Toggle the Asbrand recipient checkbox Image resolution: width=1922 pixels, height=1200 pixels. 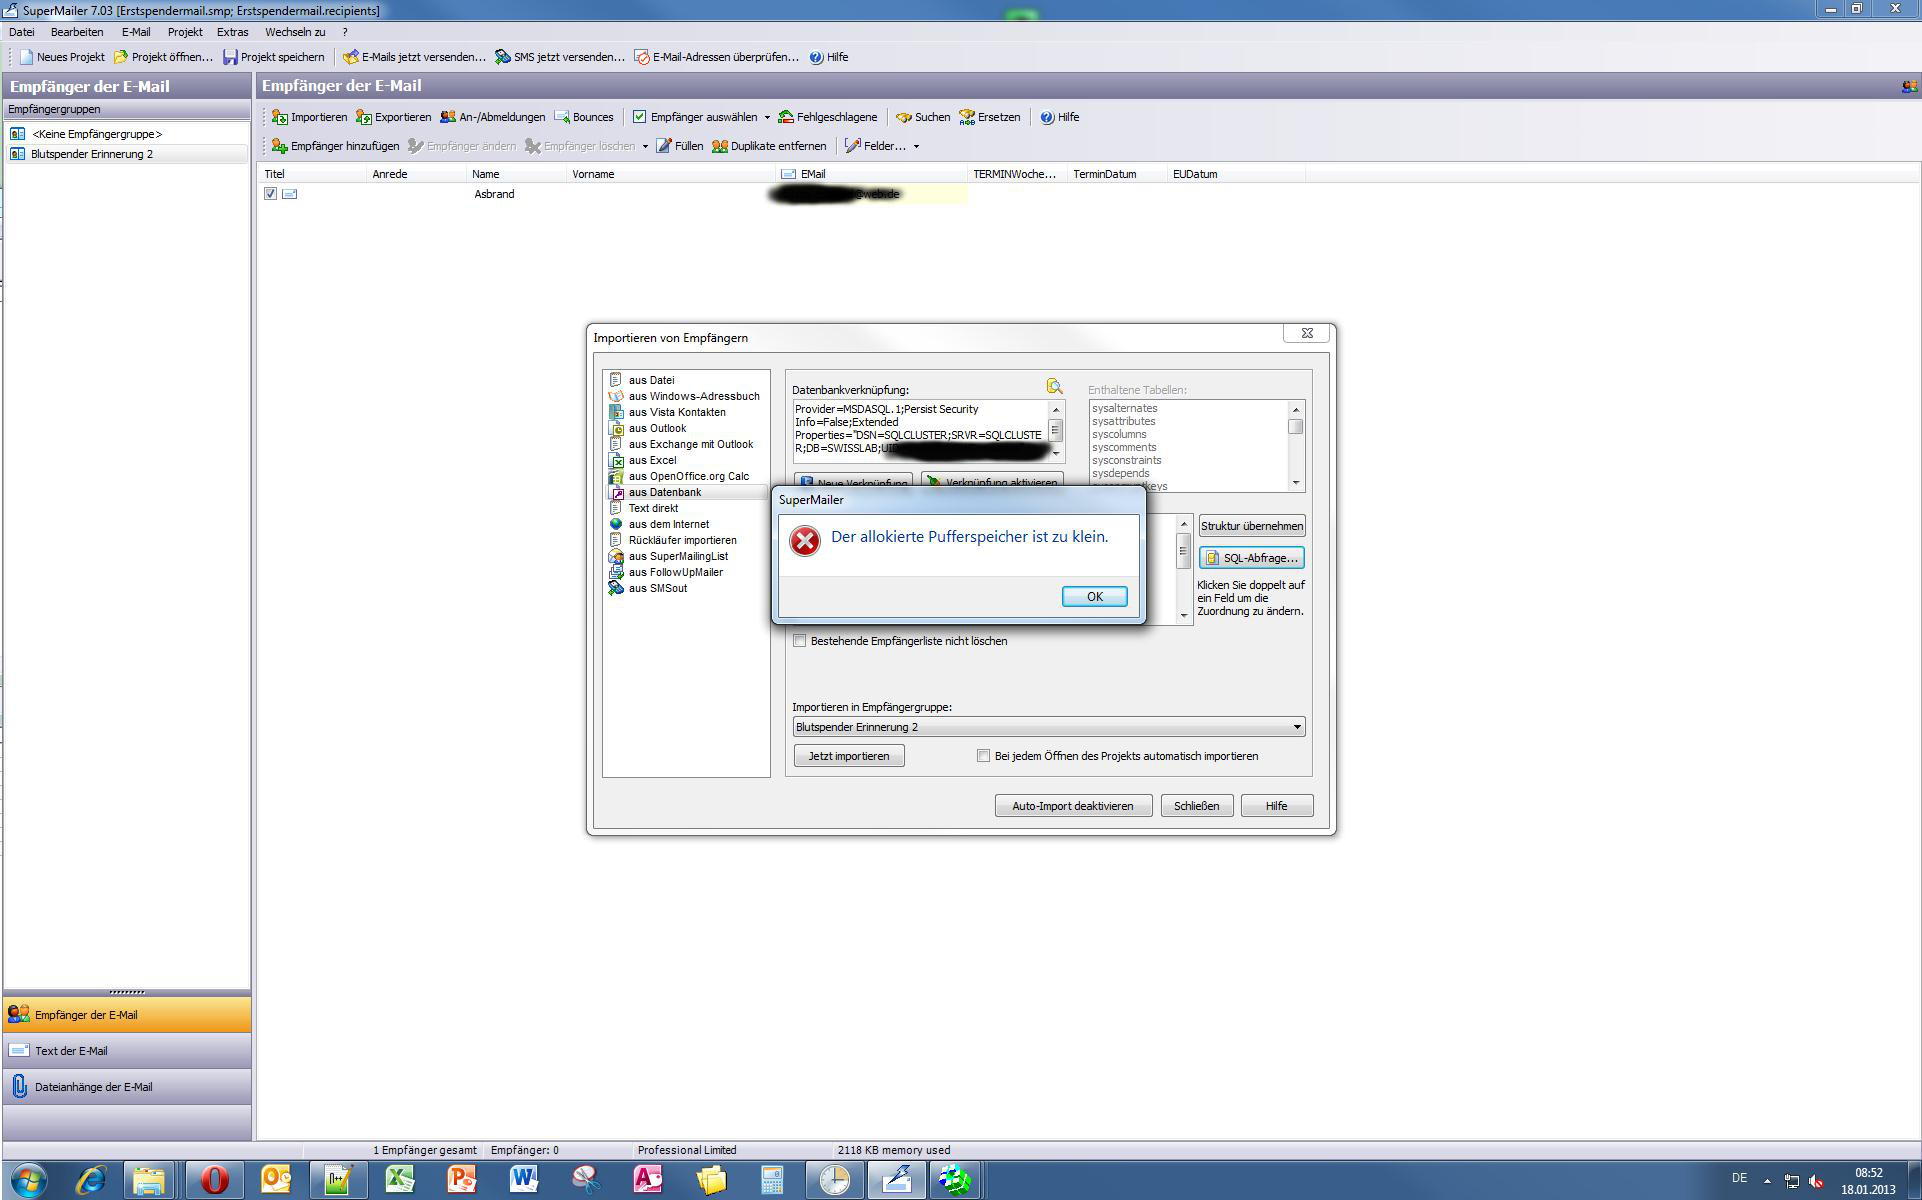coord(270,194)
